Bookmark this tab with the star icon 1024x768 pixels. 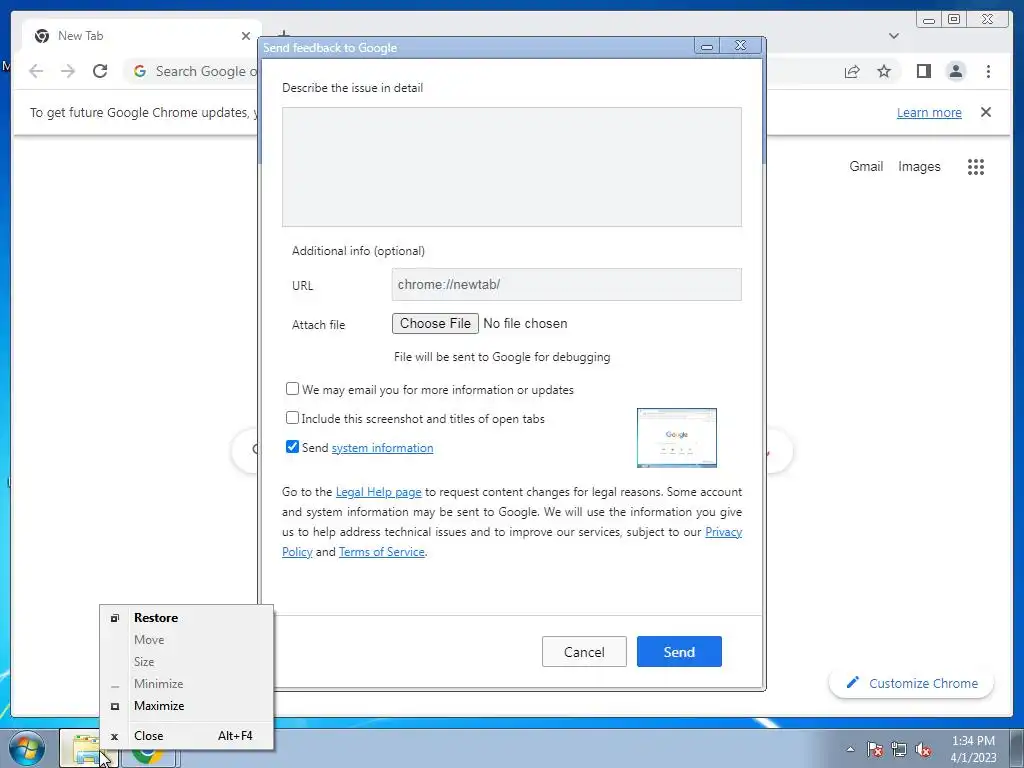[884, 71]
